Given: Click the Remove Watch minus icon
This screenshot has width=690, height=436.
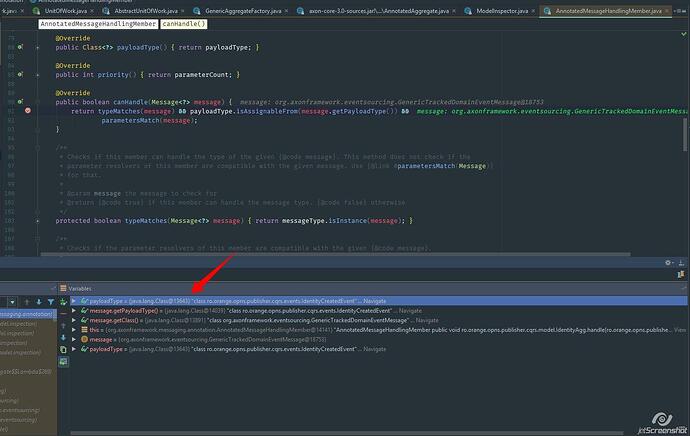Looking at the screenshot, I should point(63,314).
